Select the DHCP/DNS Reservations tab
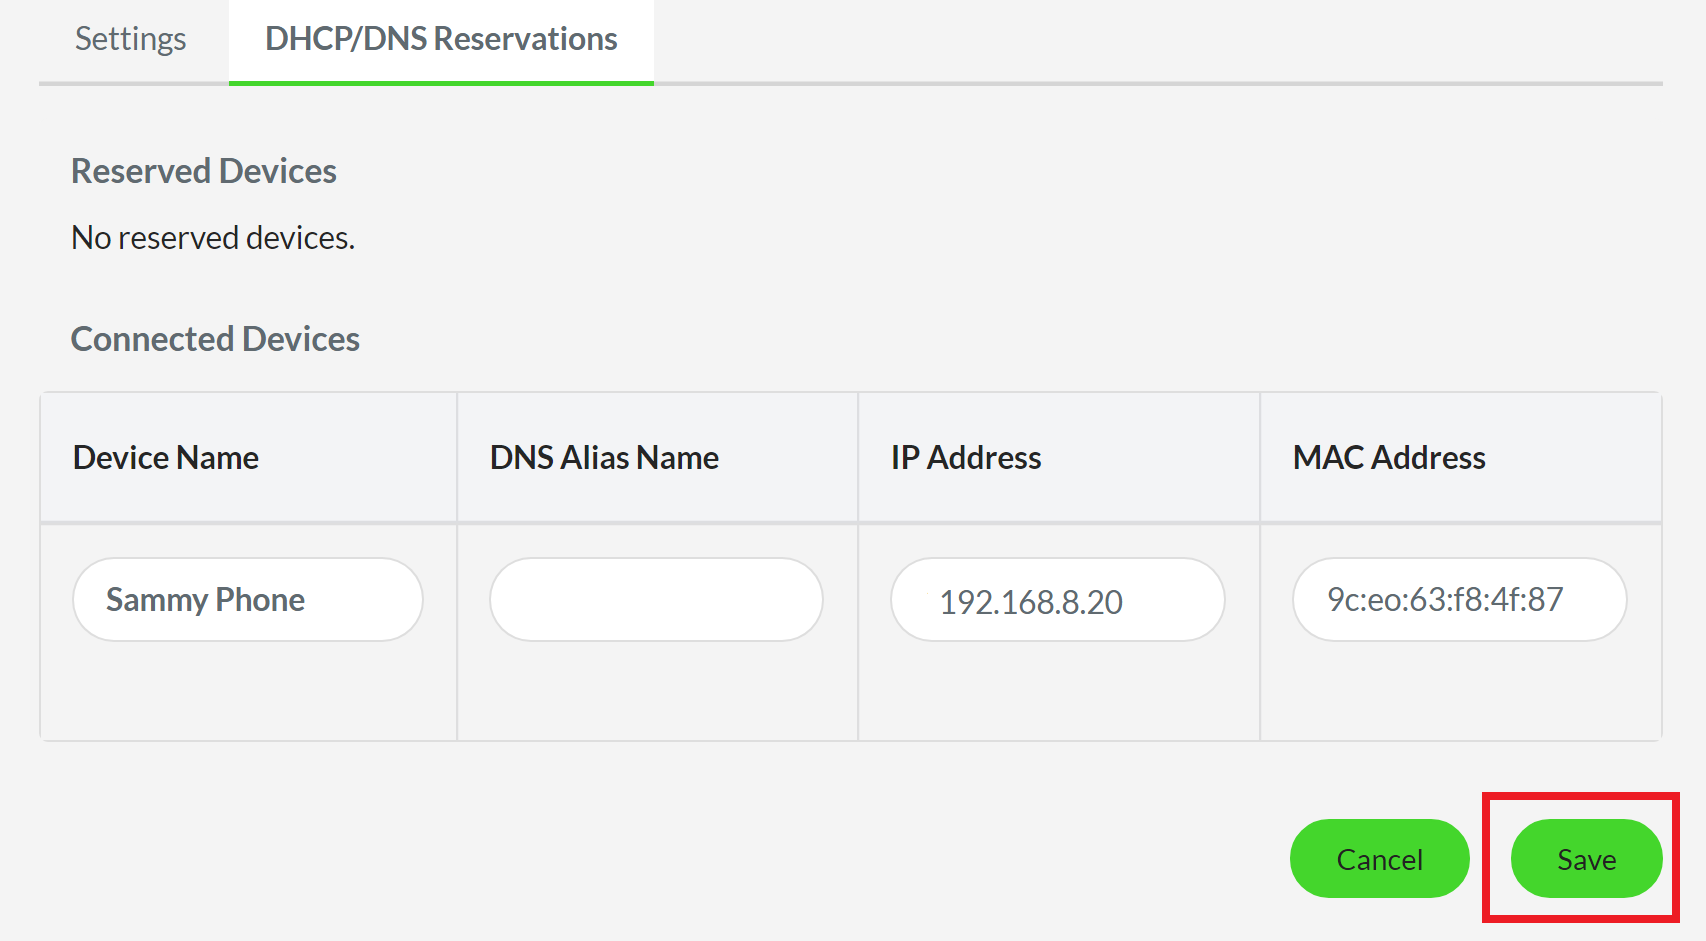 point(440,38)
